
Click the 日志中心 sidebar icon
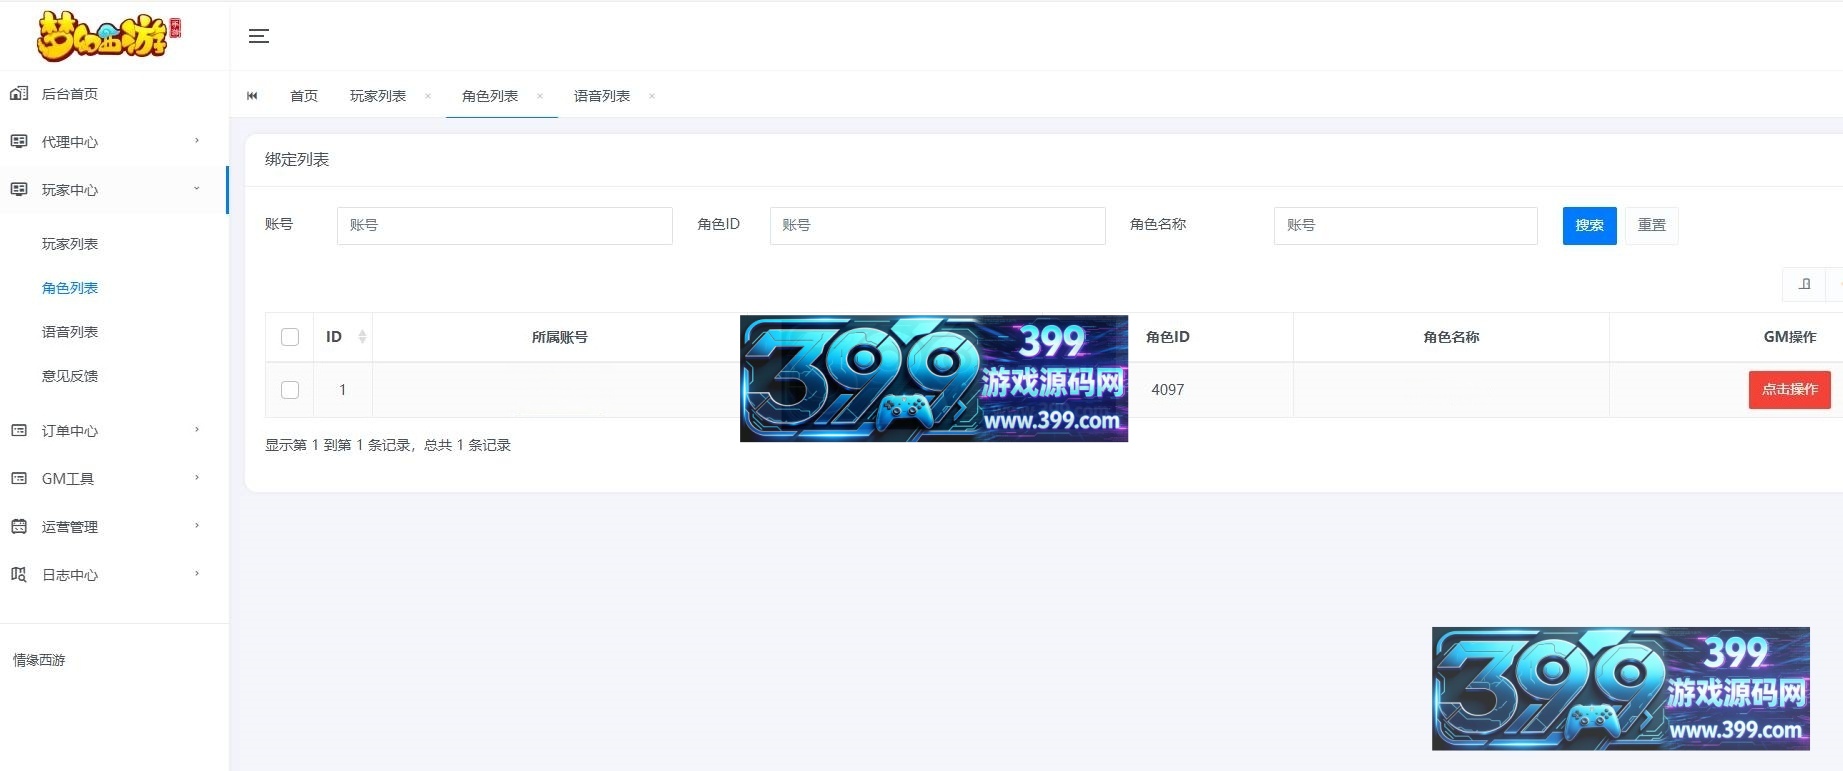coord(19,575)
